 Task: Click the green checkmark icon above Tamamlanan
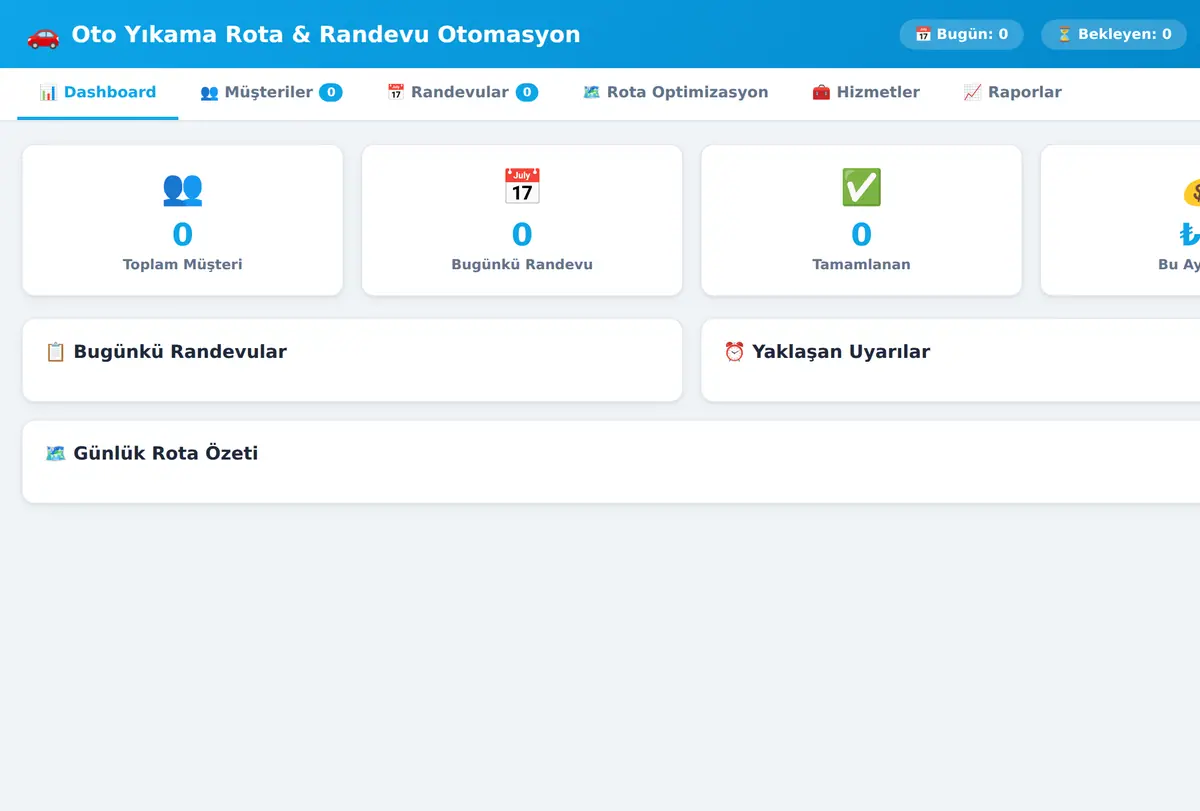click(x=861, y=187)
